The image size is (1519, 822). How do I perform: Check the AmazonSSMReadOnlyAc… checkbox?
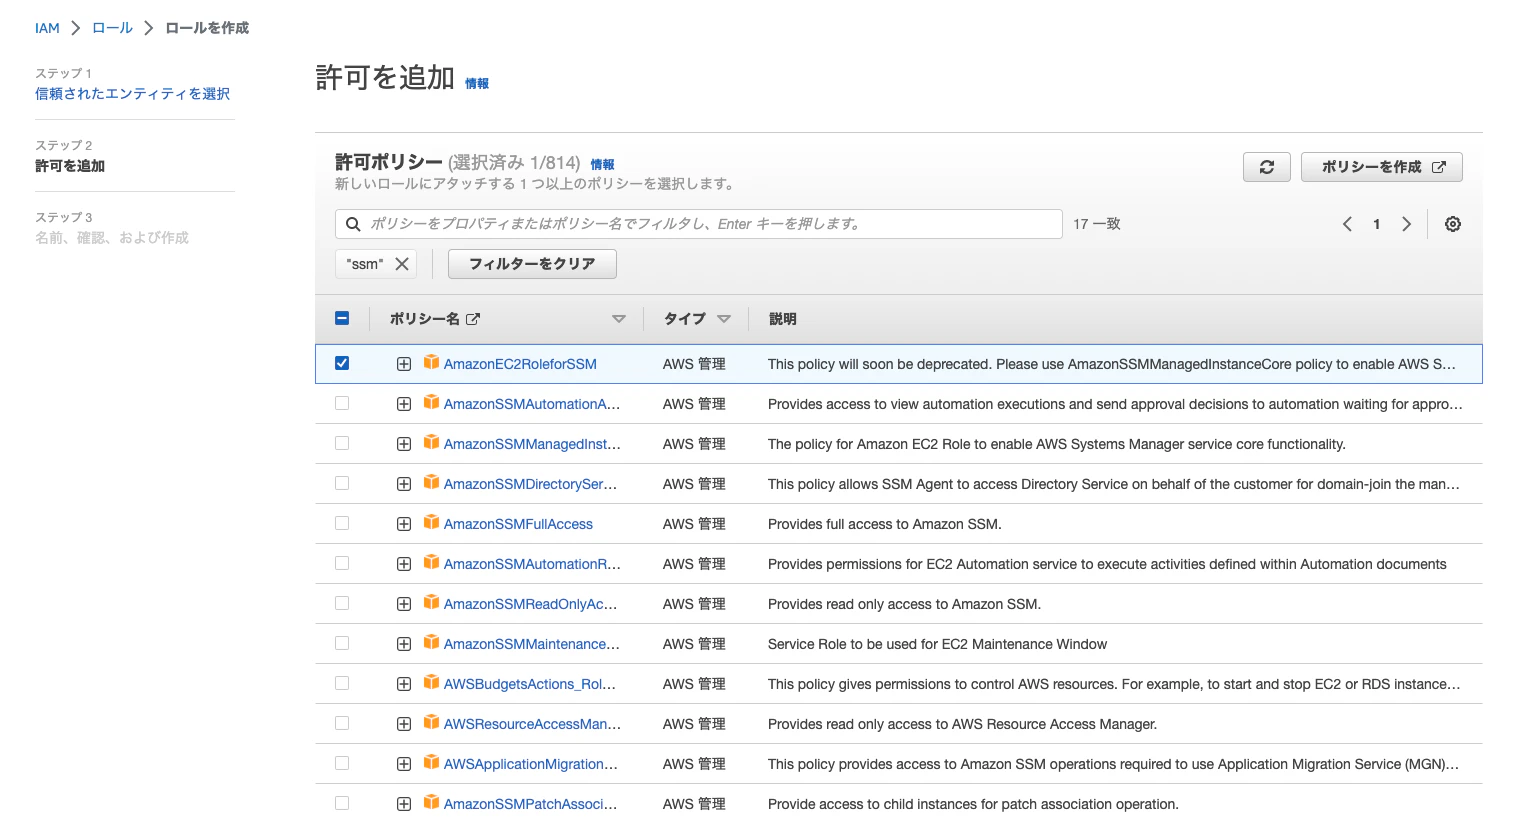click(x=342, y=603)
